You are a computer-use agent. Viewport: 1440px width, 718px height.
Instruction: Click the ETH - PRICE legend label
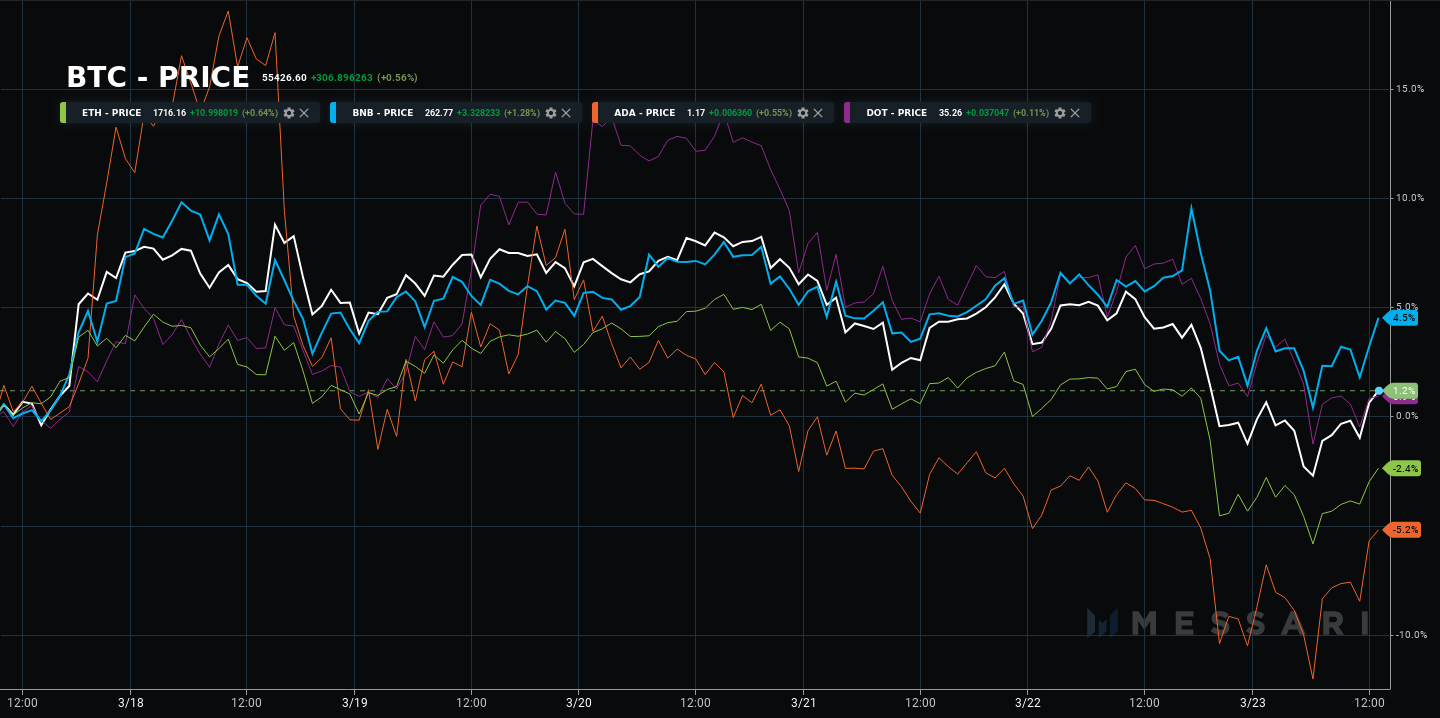pos(111,113)
